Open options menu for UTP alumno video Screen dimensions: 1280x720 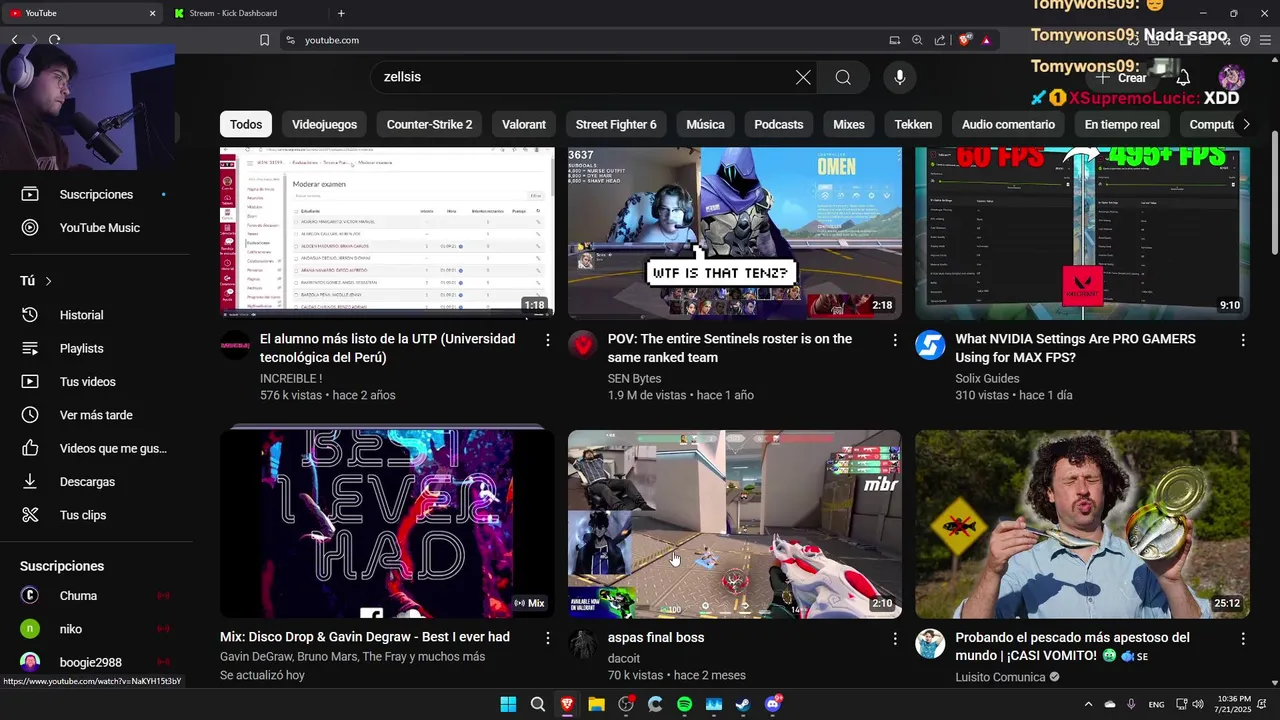[x=547, y=340]
